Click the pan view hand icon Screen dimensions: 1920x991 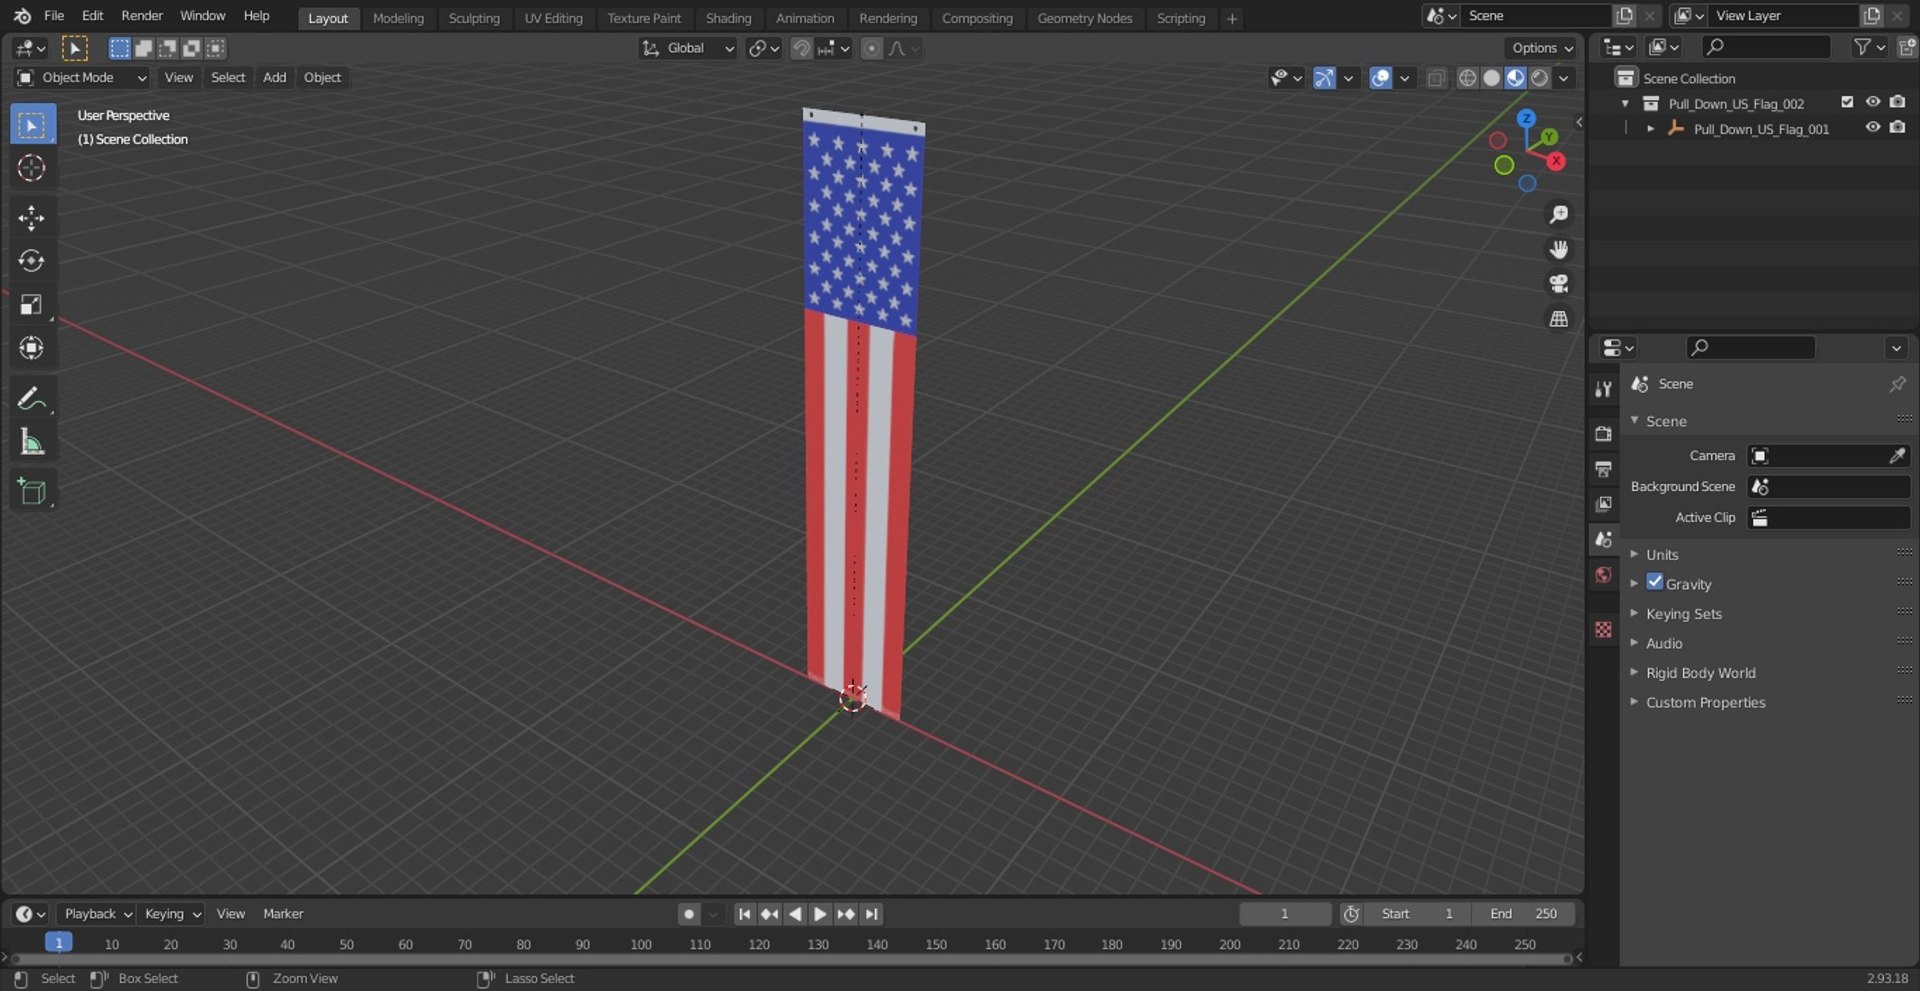pyautogui.click(x=1558, y=249)
